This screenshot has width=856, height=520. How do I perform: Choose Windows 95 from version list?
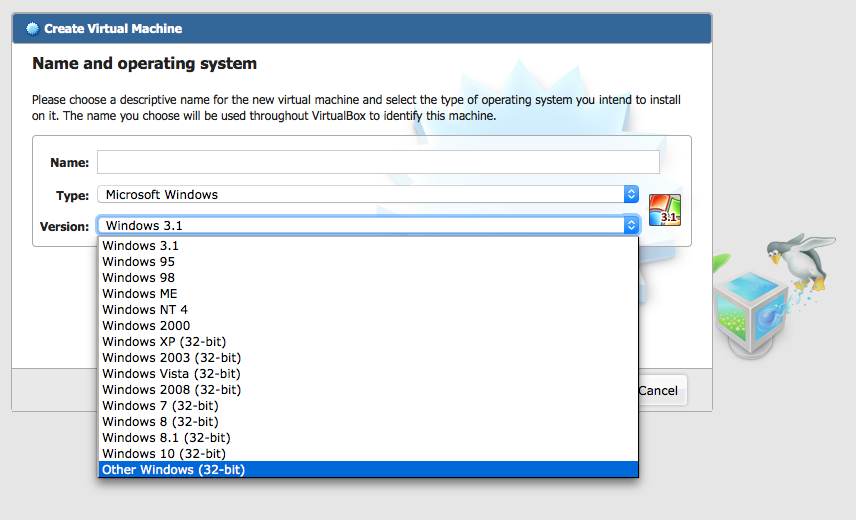(x=138, y=262)
